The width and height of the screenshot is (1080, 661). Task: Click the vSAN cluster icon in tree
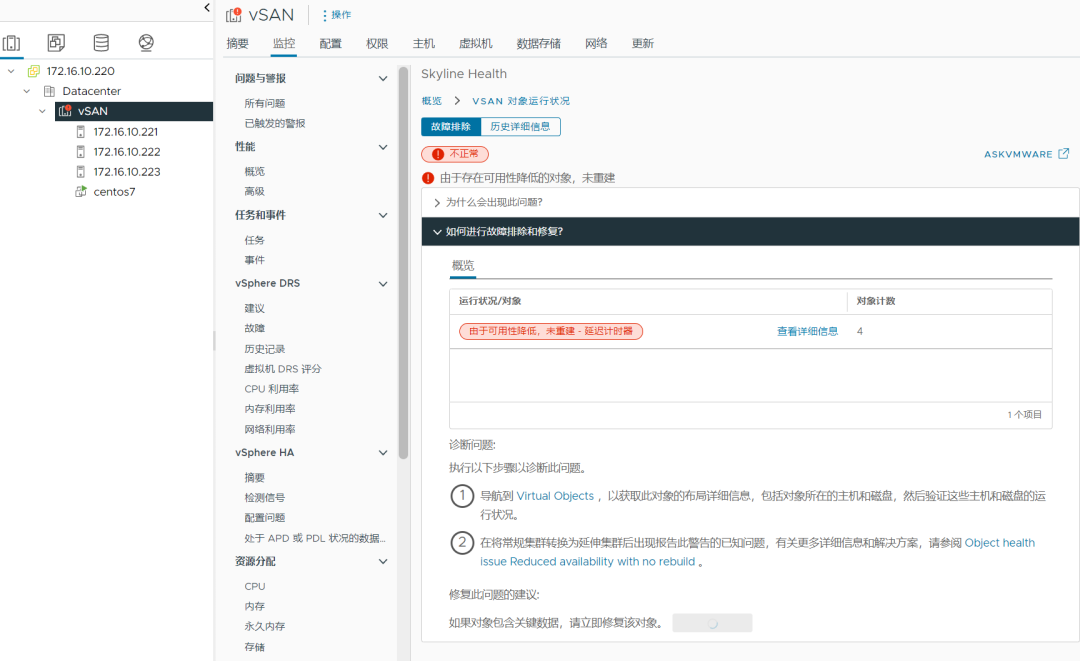point(65,111)
